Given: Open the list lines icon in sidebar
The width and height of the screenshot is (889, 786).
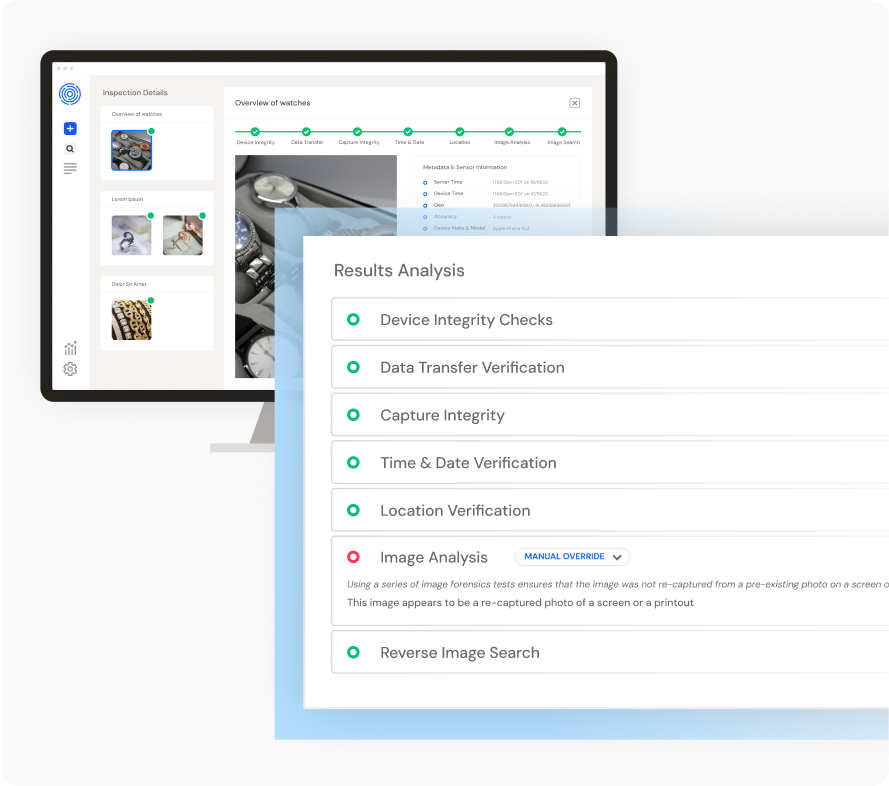Looking at the screenshot, I should [x=70, y=168].
